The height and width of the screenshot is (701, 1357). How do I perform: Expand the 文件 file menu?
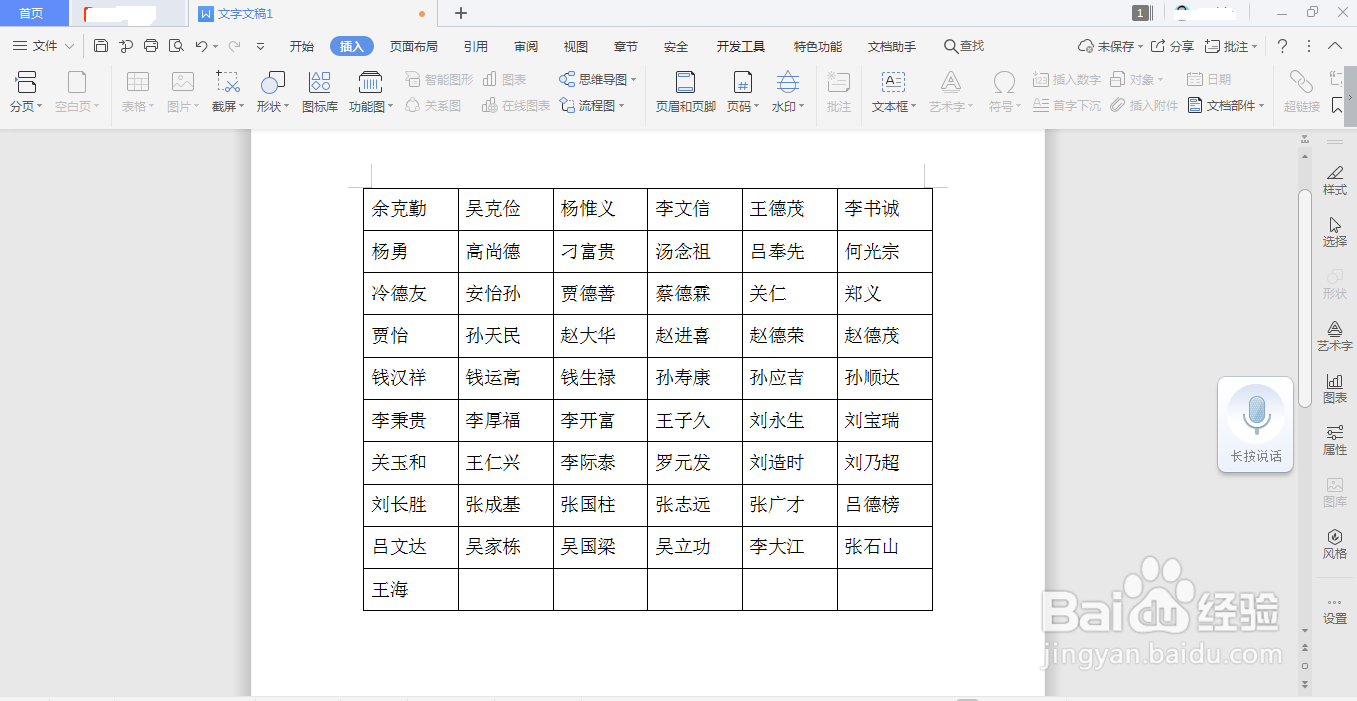tap(44, 45)
